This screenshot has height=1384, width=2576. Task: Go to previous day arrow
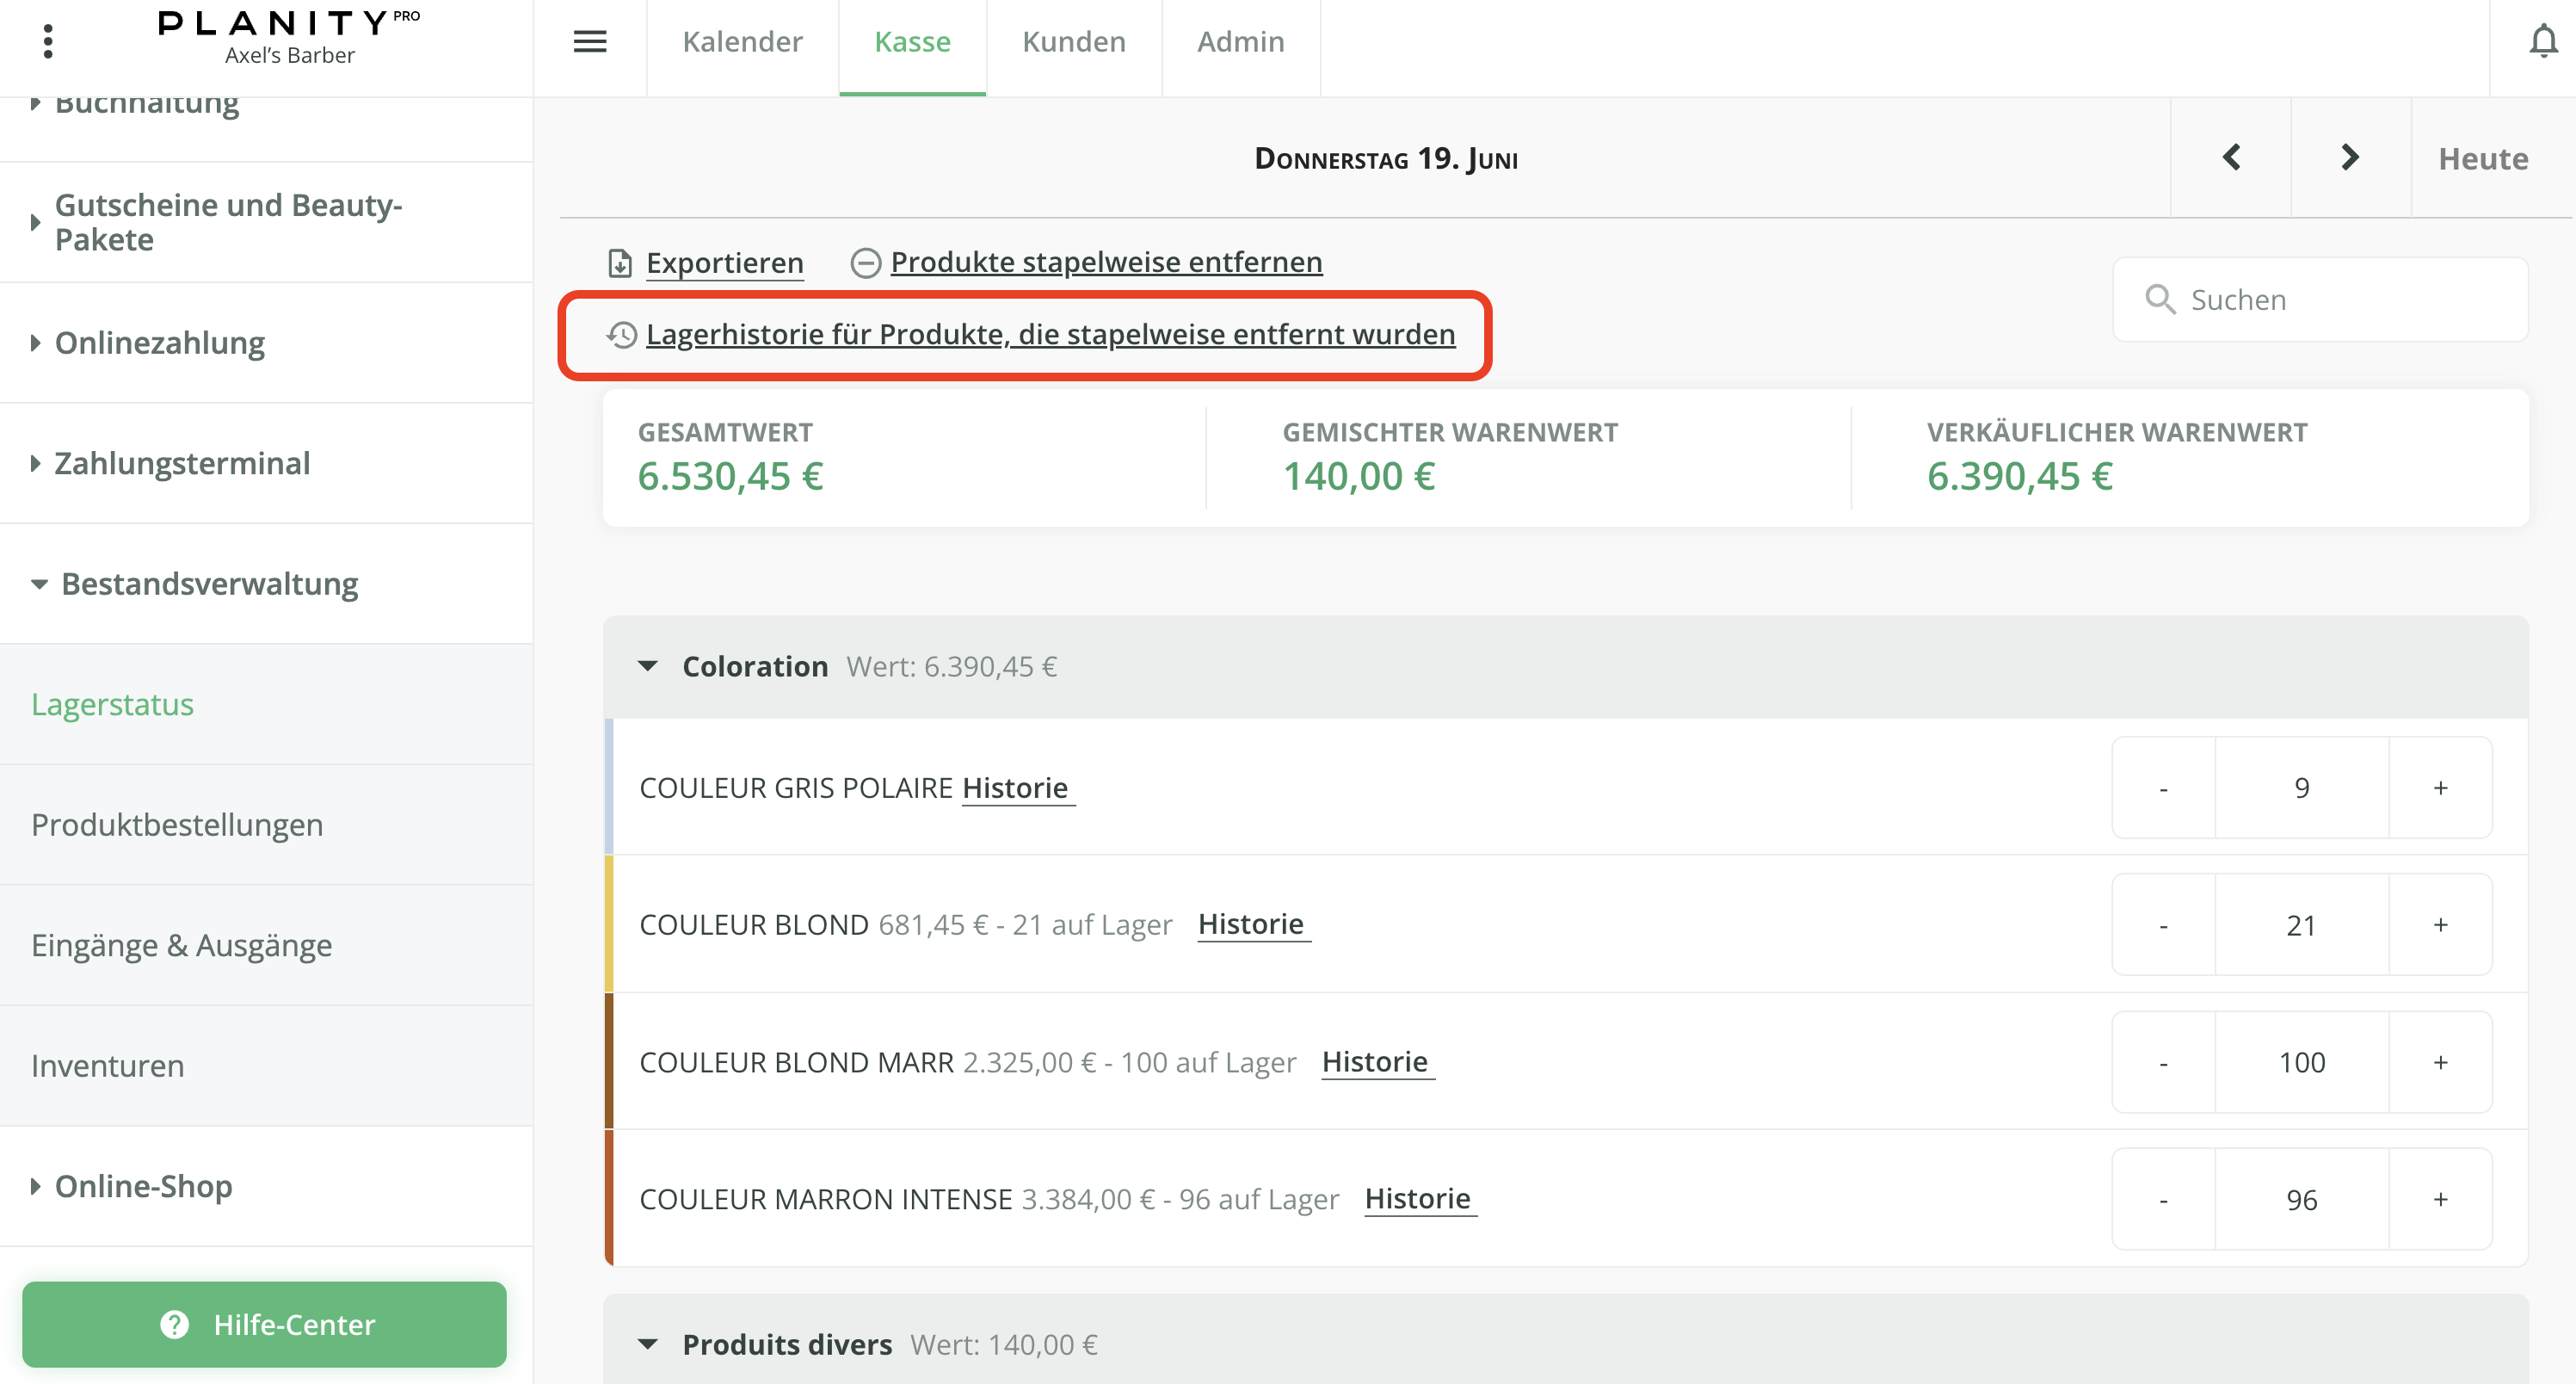(2231, 157)
